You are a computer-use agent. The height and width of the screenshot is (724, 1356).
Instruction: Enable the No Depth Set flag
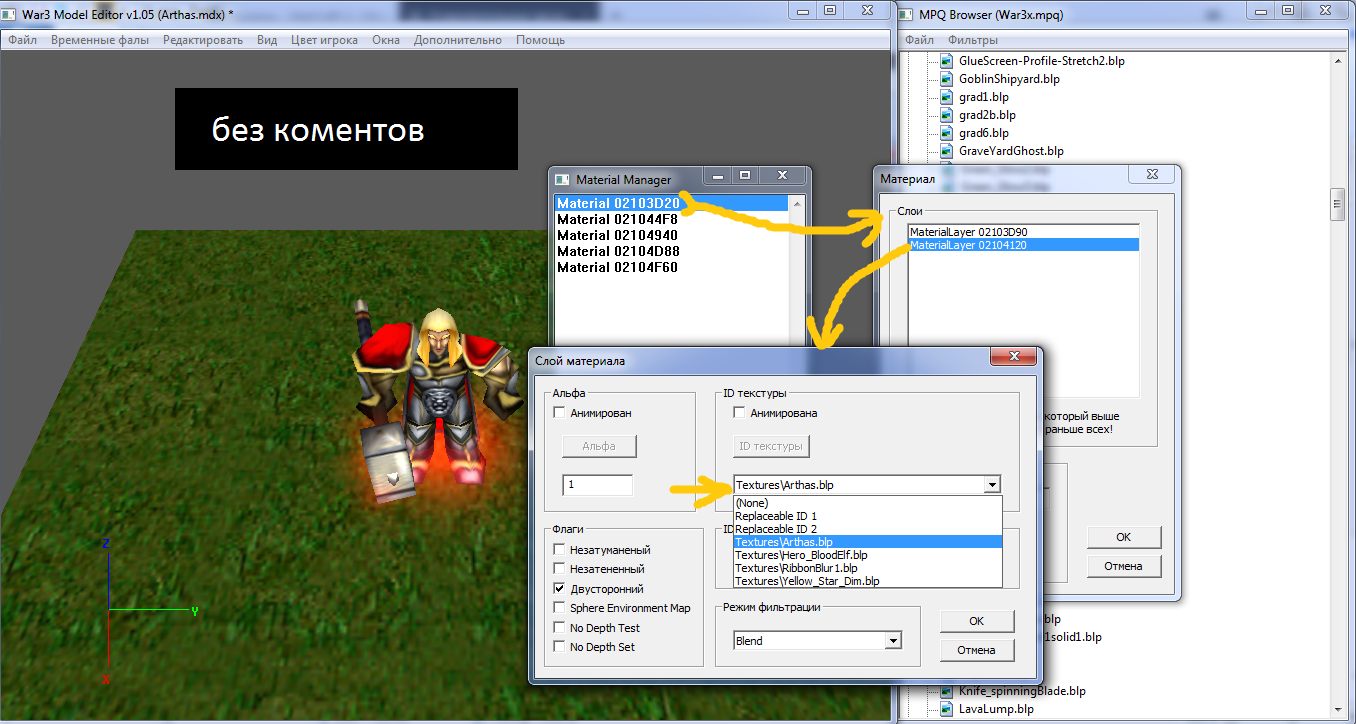pos(558,647)
